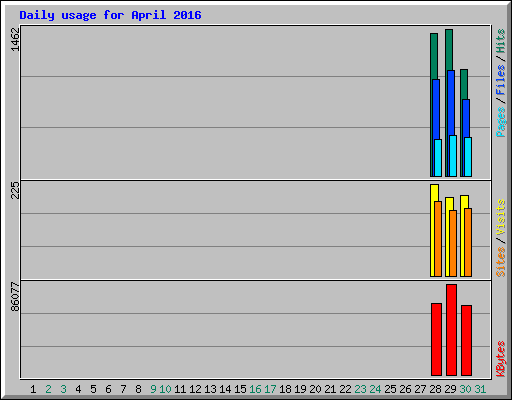Click day label 21 on the axis
Image resolution: width=512 pixels, height=400 pixels.
point(330,389)
